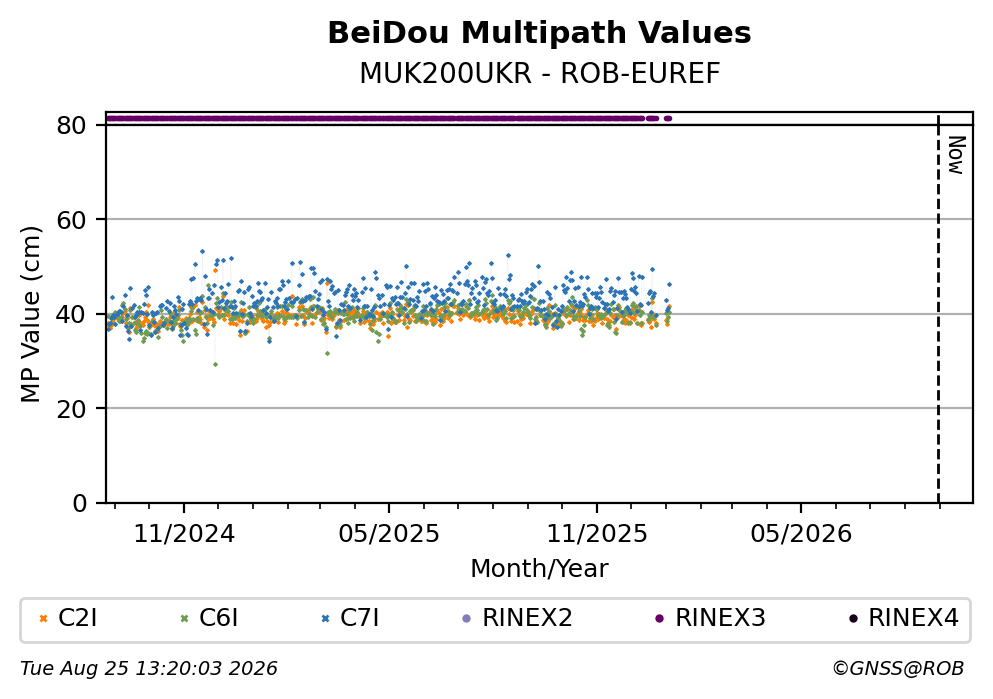
Task: Click the MP Value (cm) axis label
Action: (30, 315)
